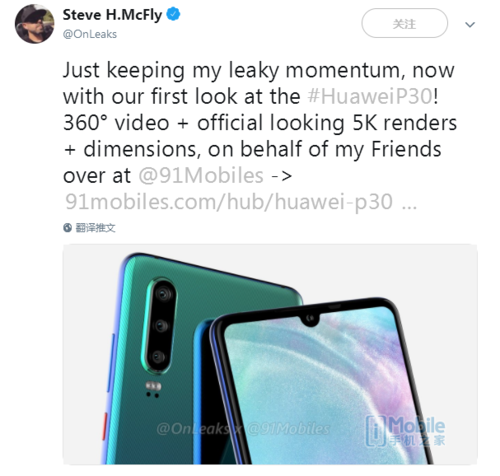Click the iMobile 手机之家 watermark logo

pos(405,431)
